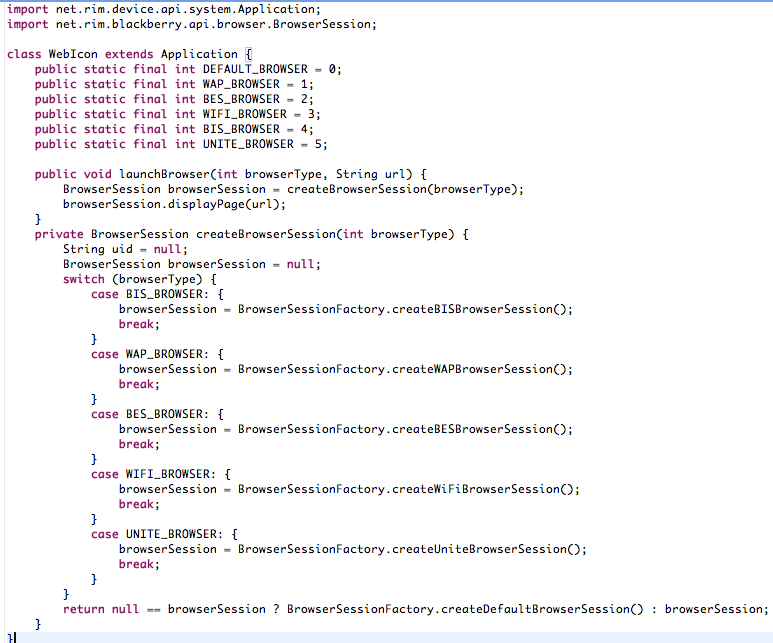This screenshot has width=773, height=643.
Task: Click 'private BrowserSession createBrowserSession' method signature
Action: pyautogui.click(x=251, y=234)
